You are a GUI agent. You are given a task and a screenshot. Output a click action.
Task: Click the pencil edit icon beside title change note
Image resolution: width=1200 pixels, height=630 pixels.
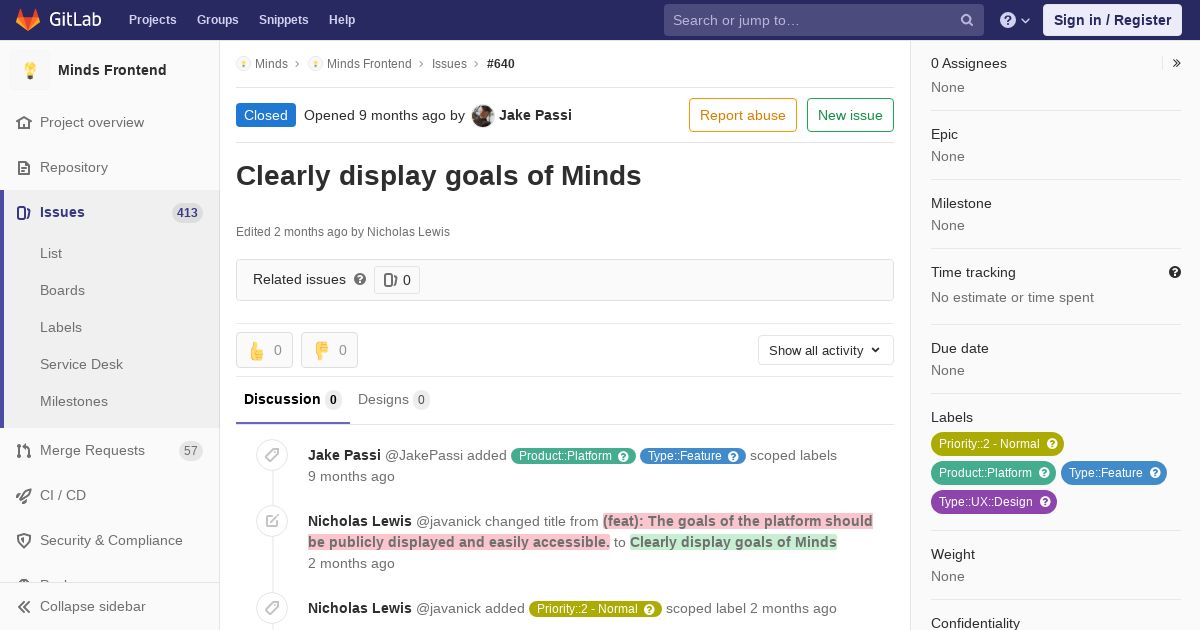click(272, 521)
